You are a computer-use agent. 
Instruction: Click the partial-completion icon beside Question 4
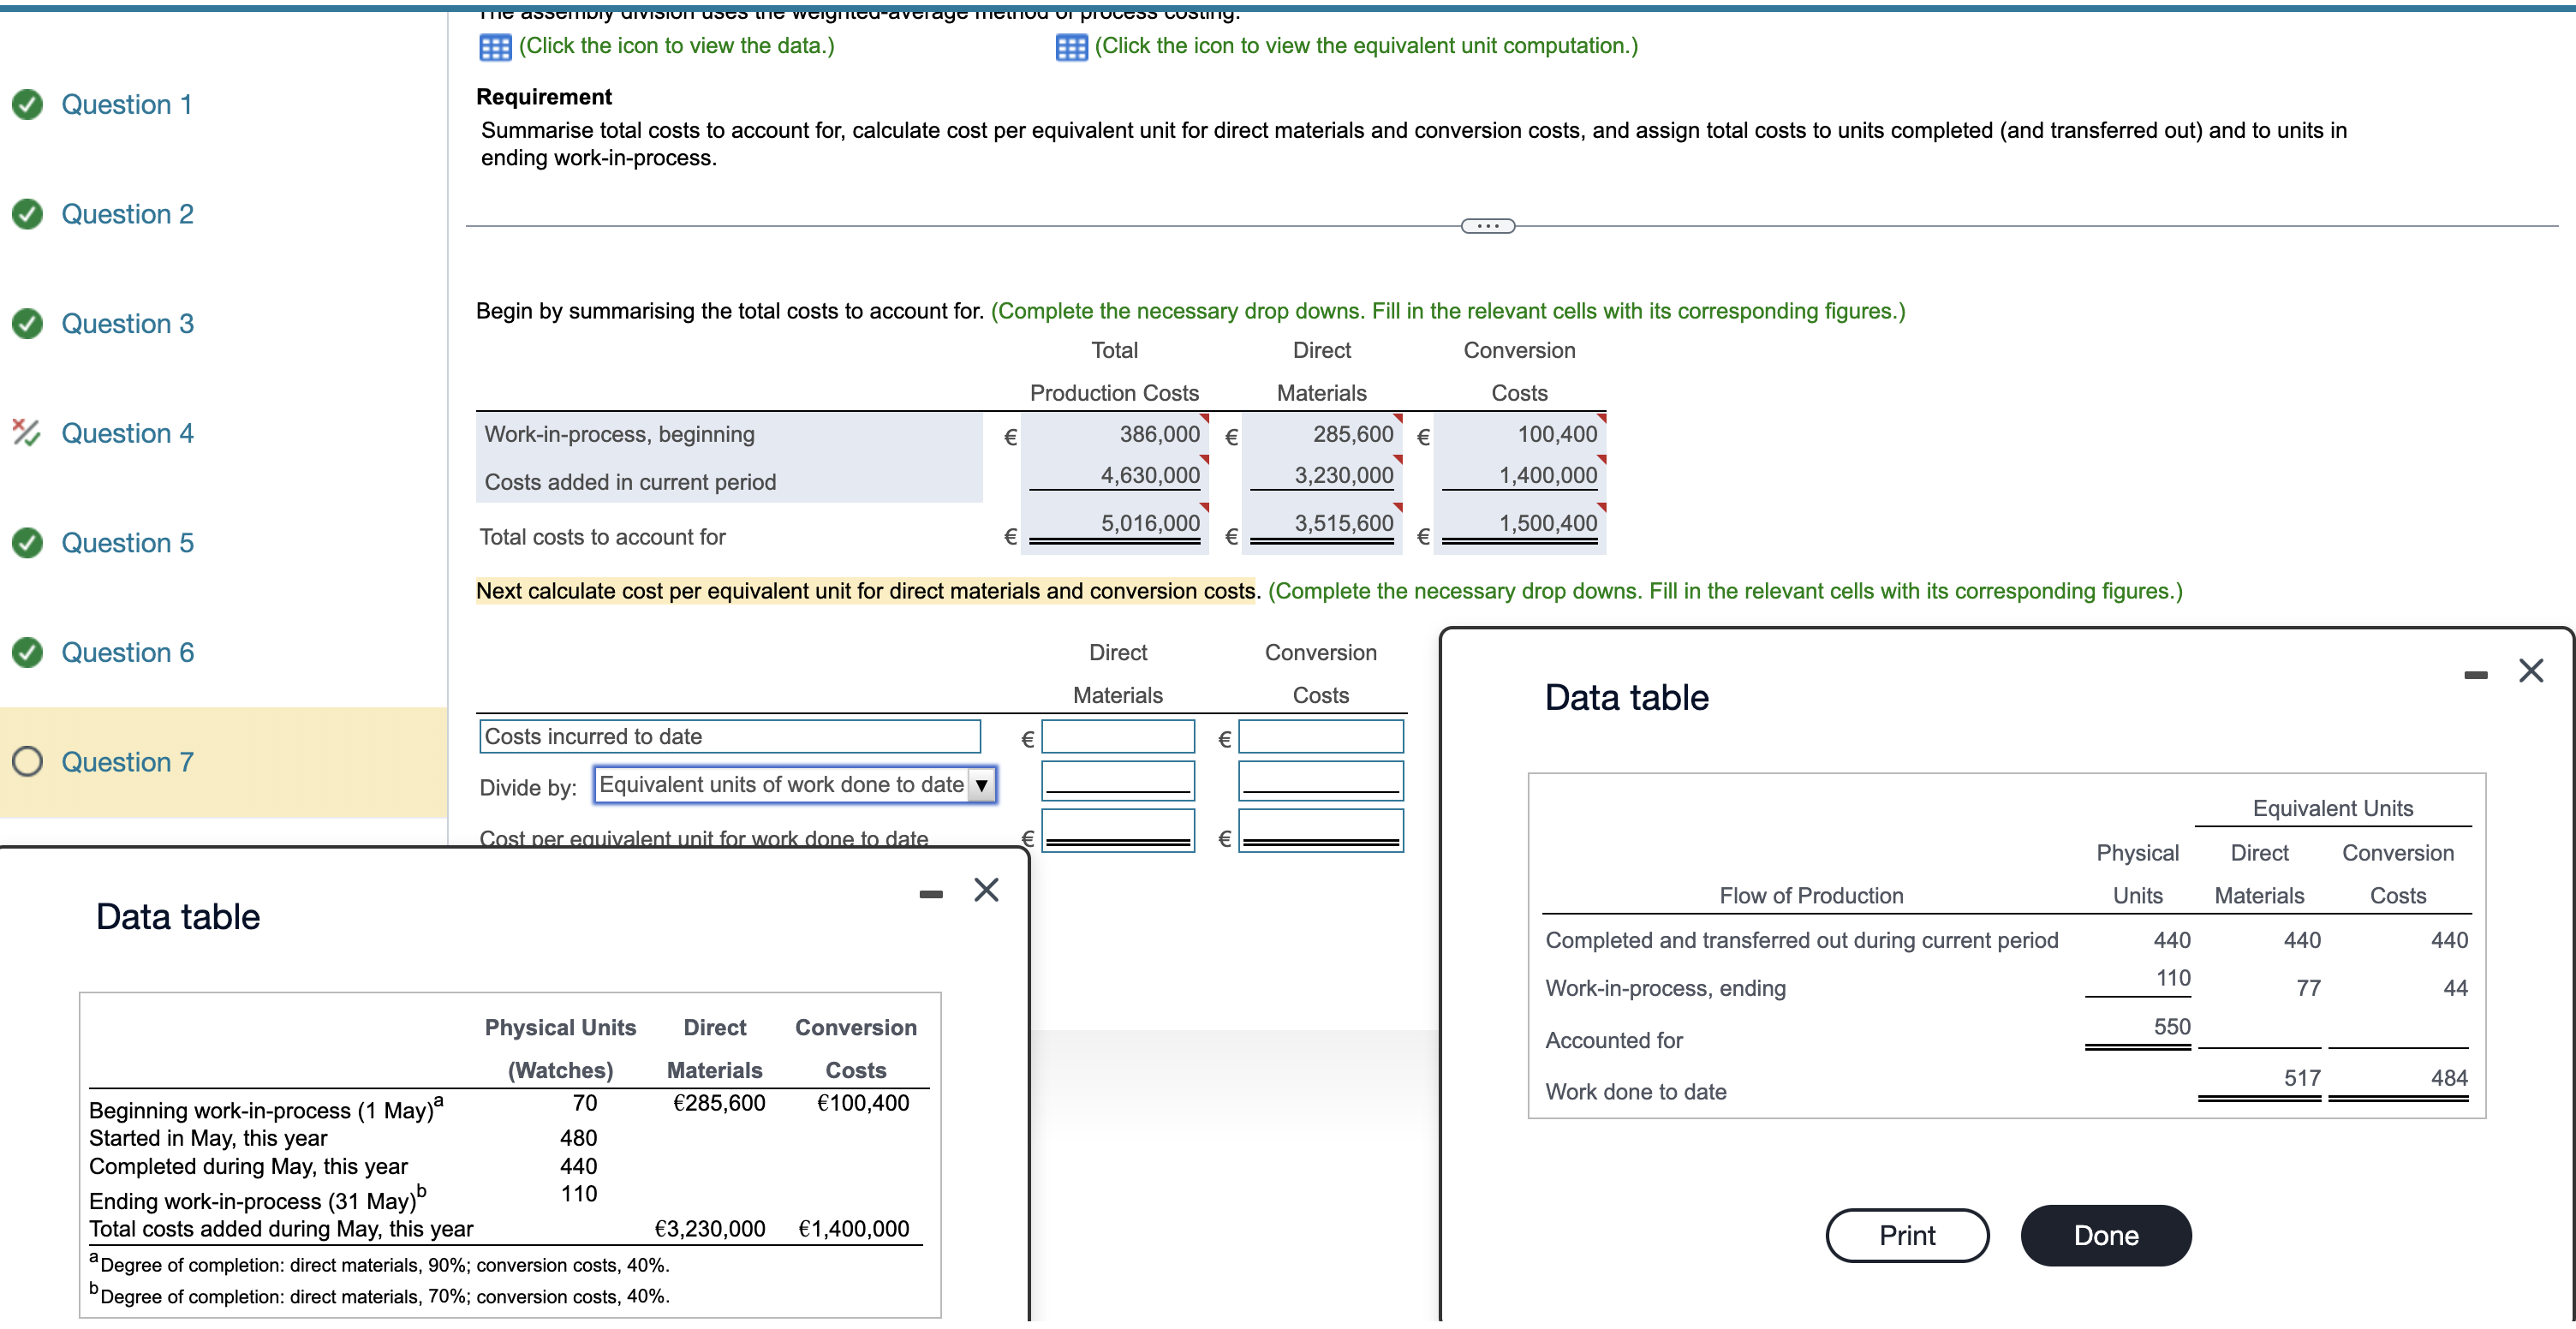coord(26,432)
